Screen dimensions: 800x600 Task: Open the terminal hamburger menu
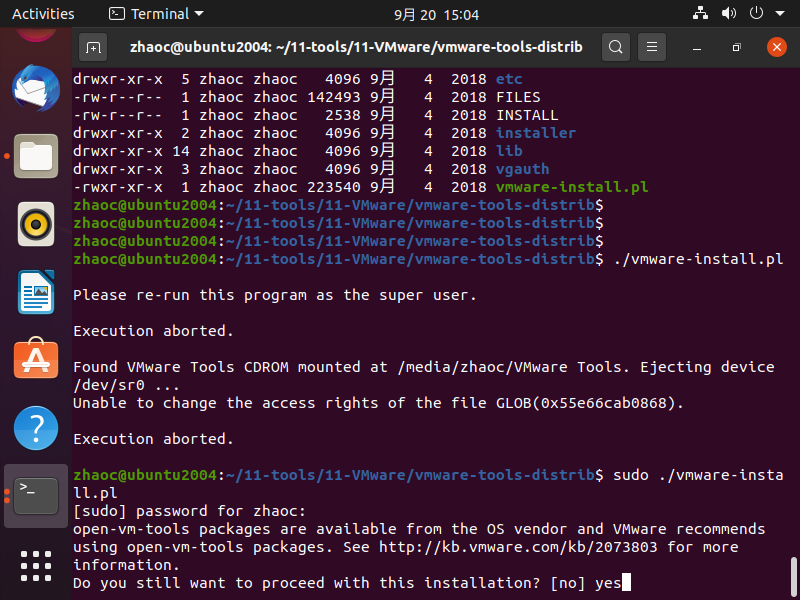pos(652,47)
